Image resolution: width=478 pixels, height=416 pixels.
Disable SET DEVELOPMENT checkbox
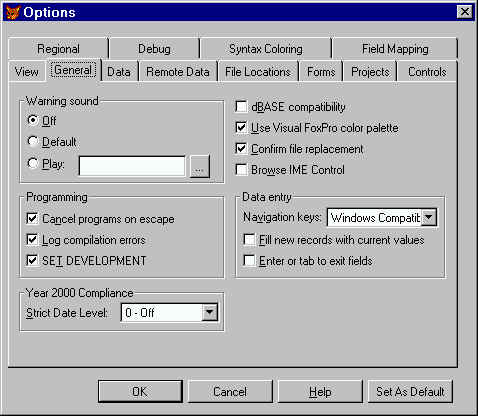pyautogui.click(x=32, y=260)
